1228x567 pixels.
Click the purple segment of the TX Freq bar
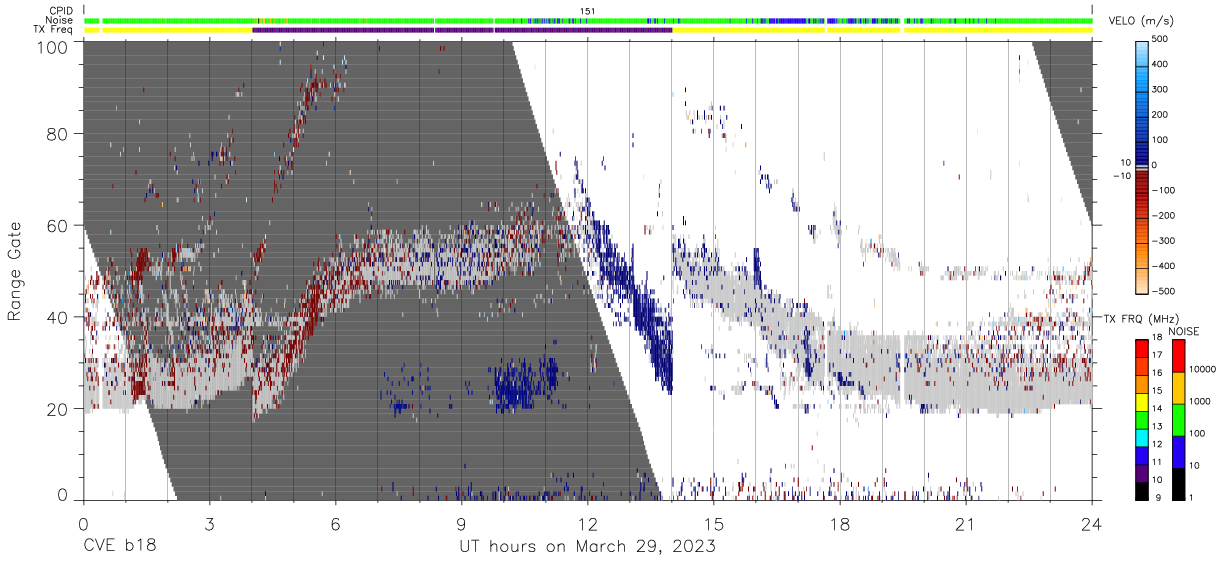pos(462,30)
